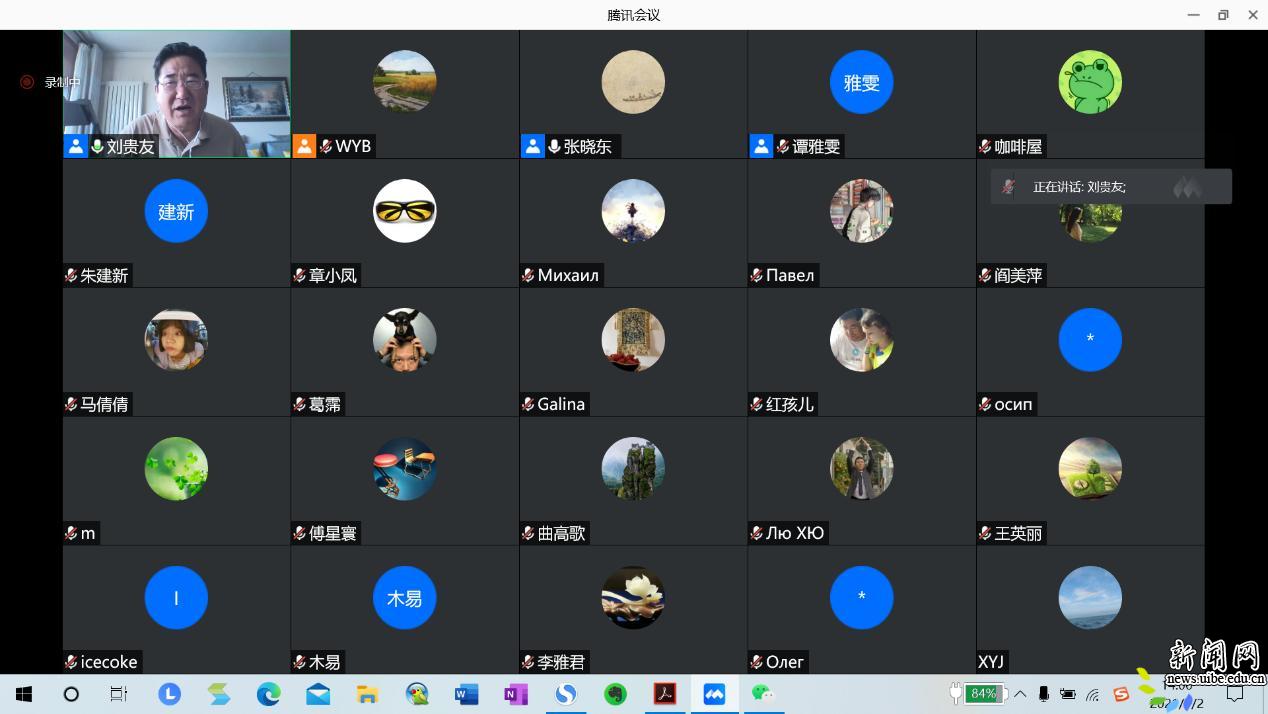Open OneNote from the taskbar
This screenshot has height=714, width=1268.
pyautogui.click(x=516, y=693)
